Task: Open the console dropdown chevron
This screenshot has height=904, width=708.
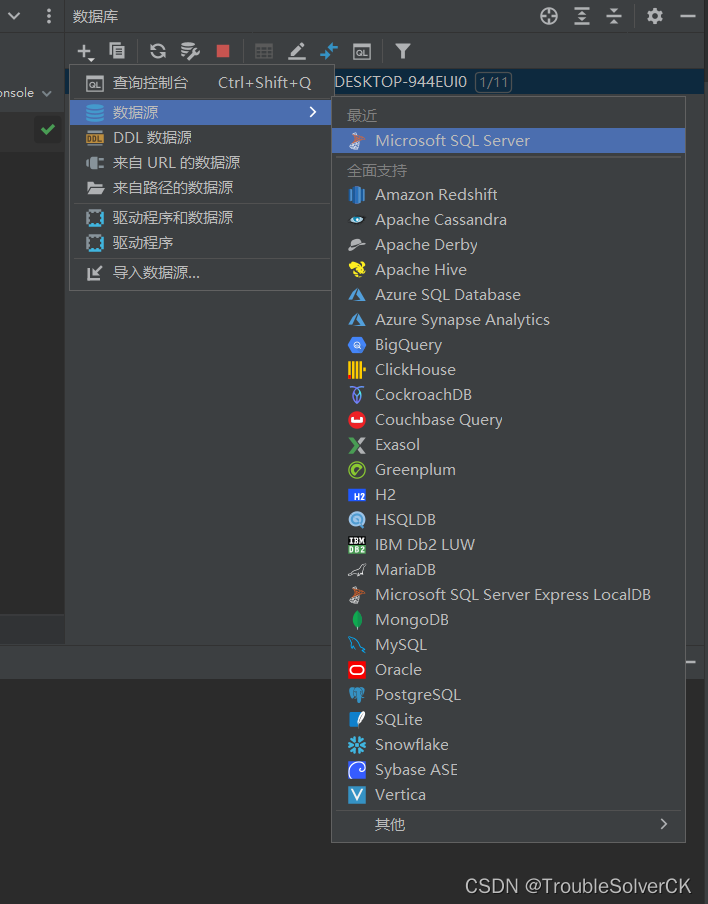Action: click(47, 93)
